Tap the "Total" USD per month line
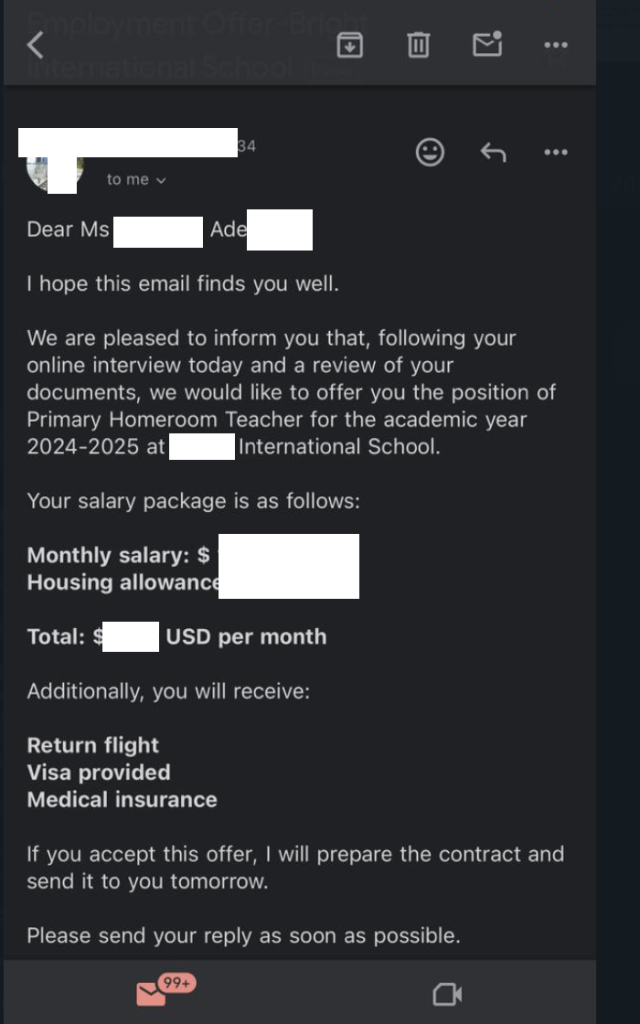Screen dimensions: 640x1024 (x=245, y=637)
